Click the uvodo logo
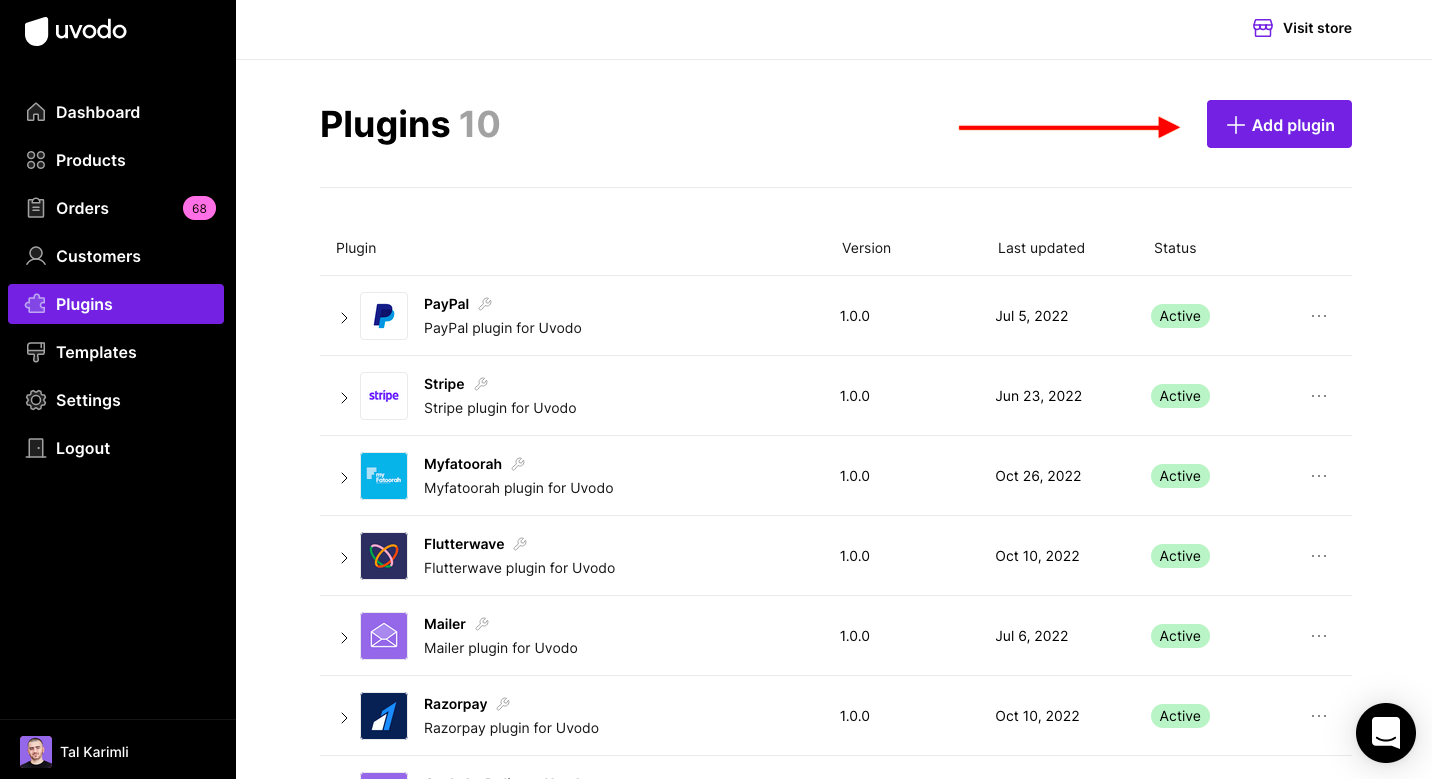The height and width of the screenshot is (779, 1432). tap(76, 31)
